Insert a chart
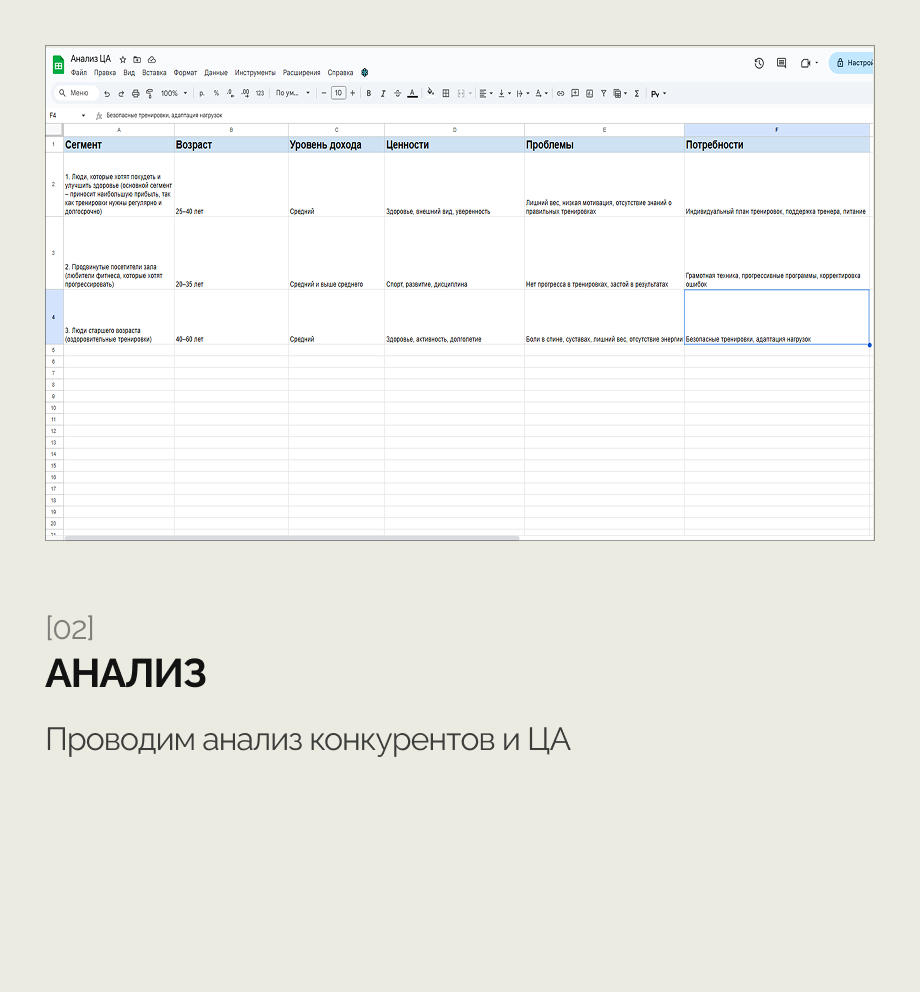The height and width of the screenshot is (992, 920). (590, 94)
